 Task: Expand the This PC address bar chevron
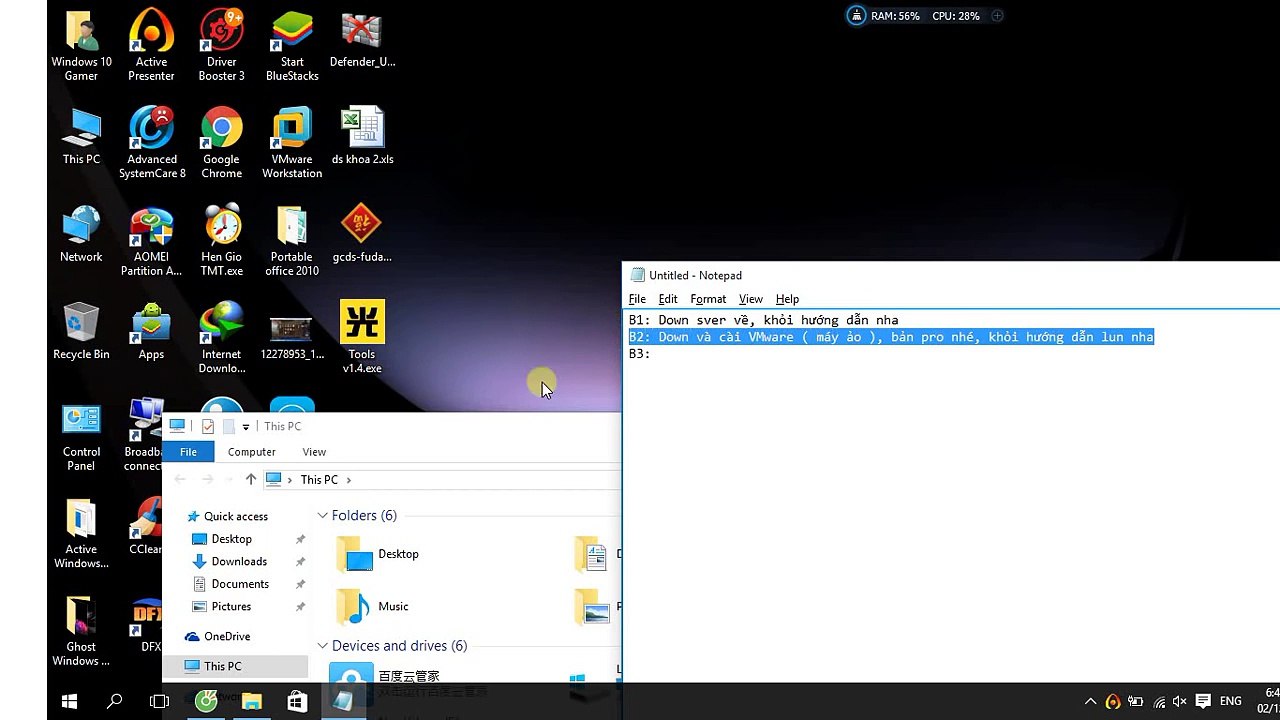[x=349, y=480]
